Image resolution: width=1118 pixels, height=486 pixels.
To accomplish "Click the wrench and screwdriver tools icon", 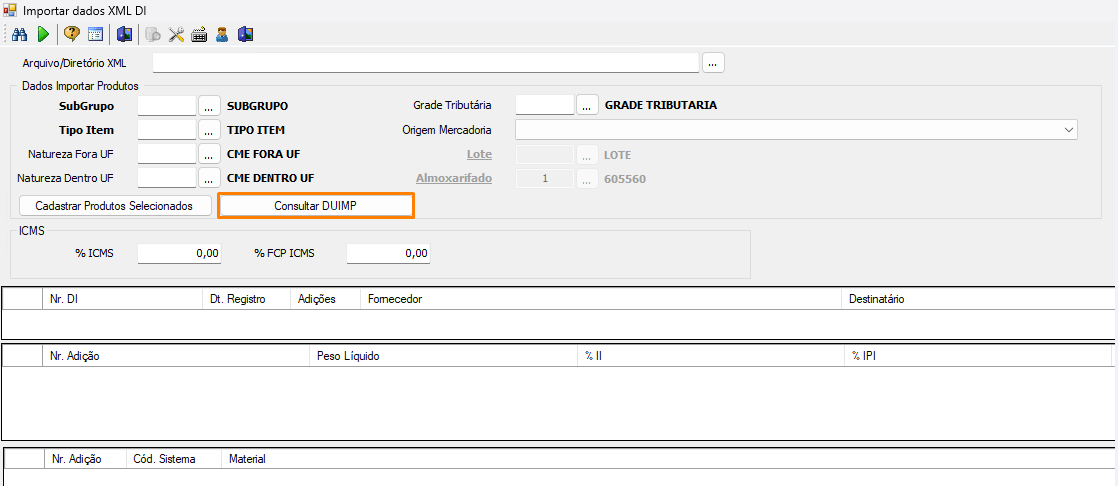I will [x=177, y=35].
